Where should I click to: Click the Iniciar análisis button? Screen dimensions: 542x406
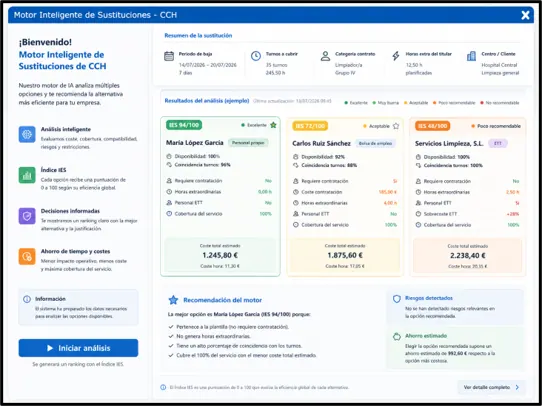click(78, 348)
